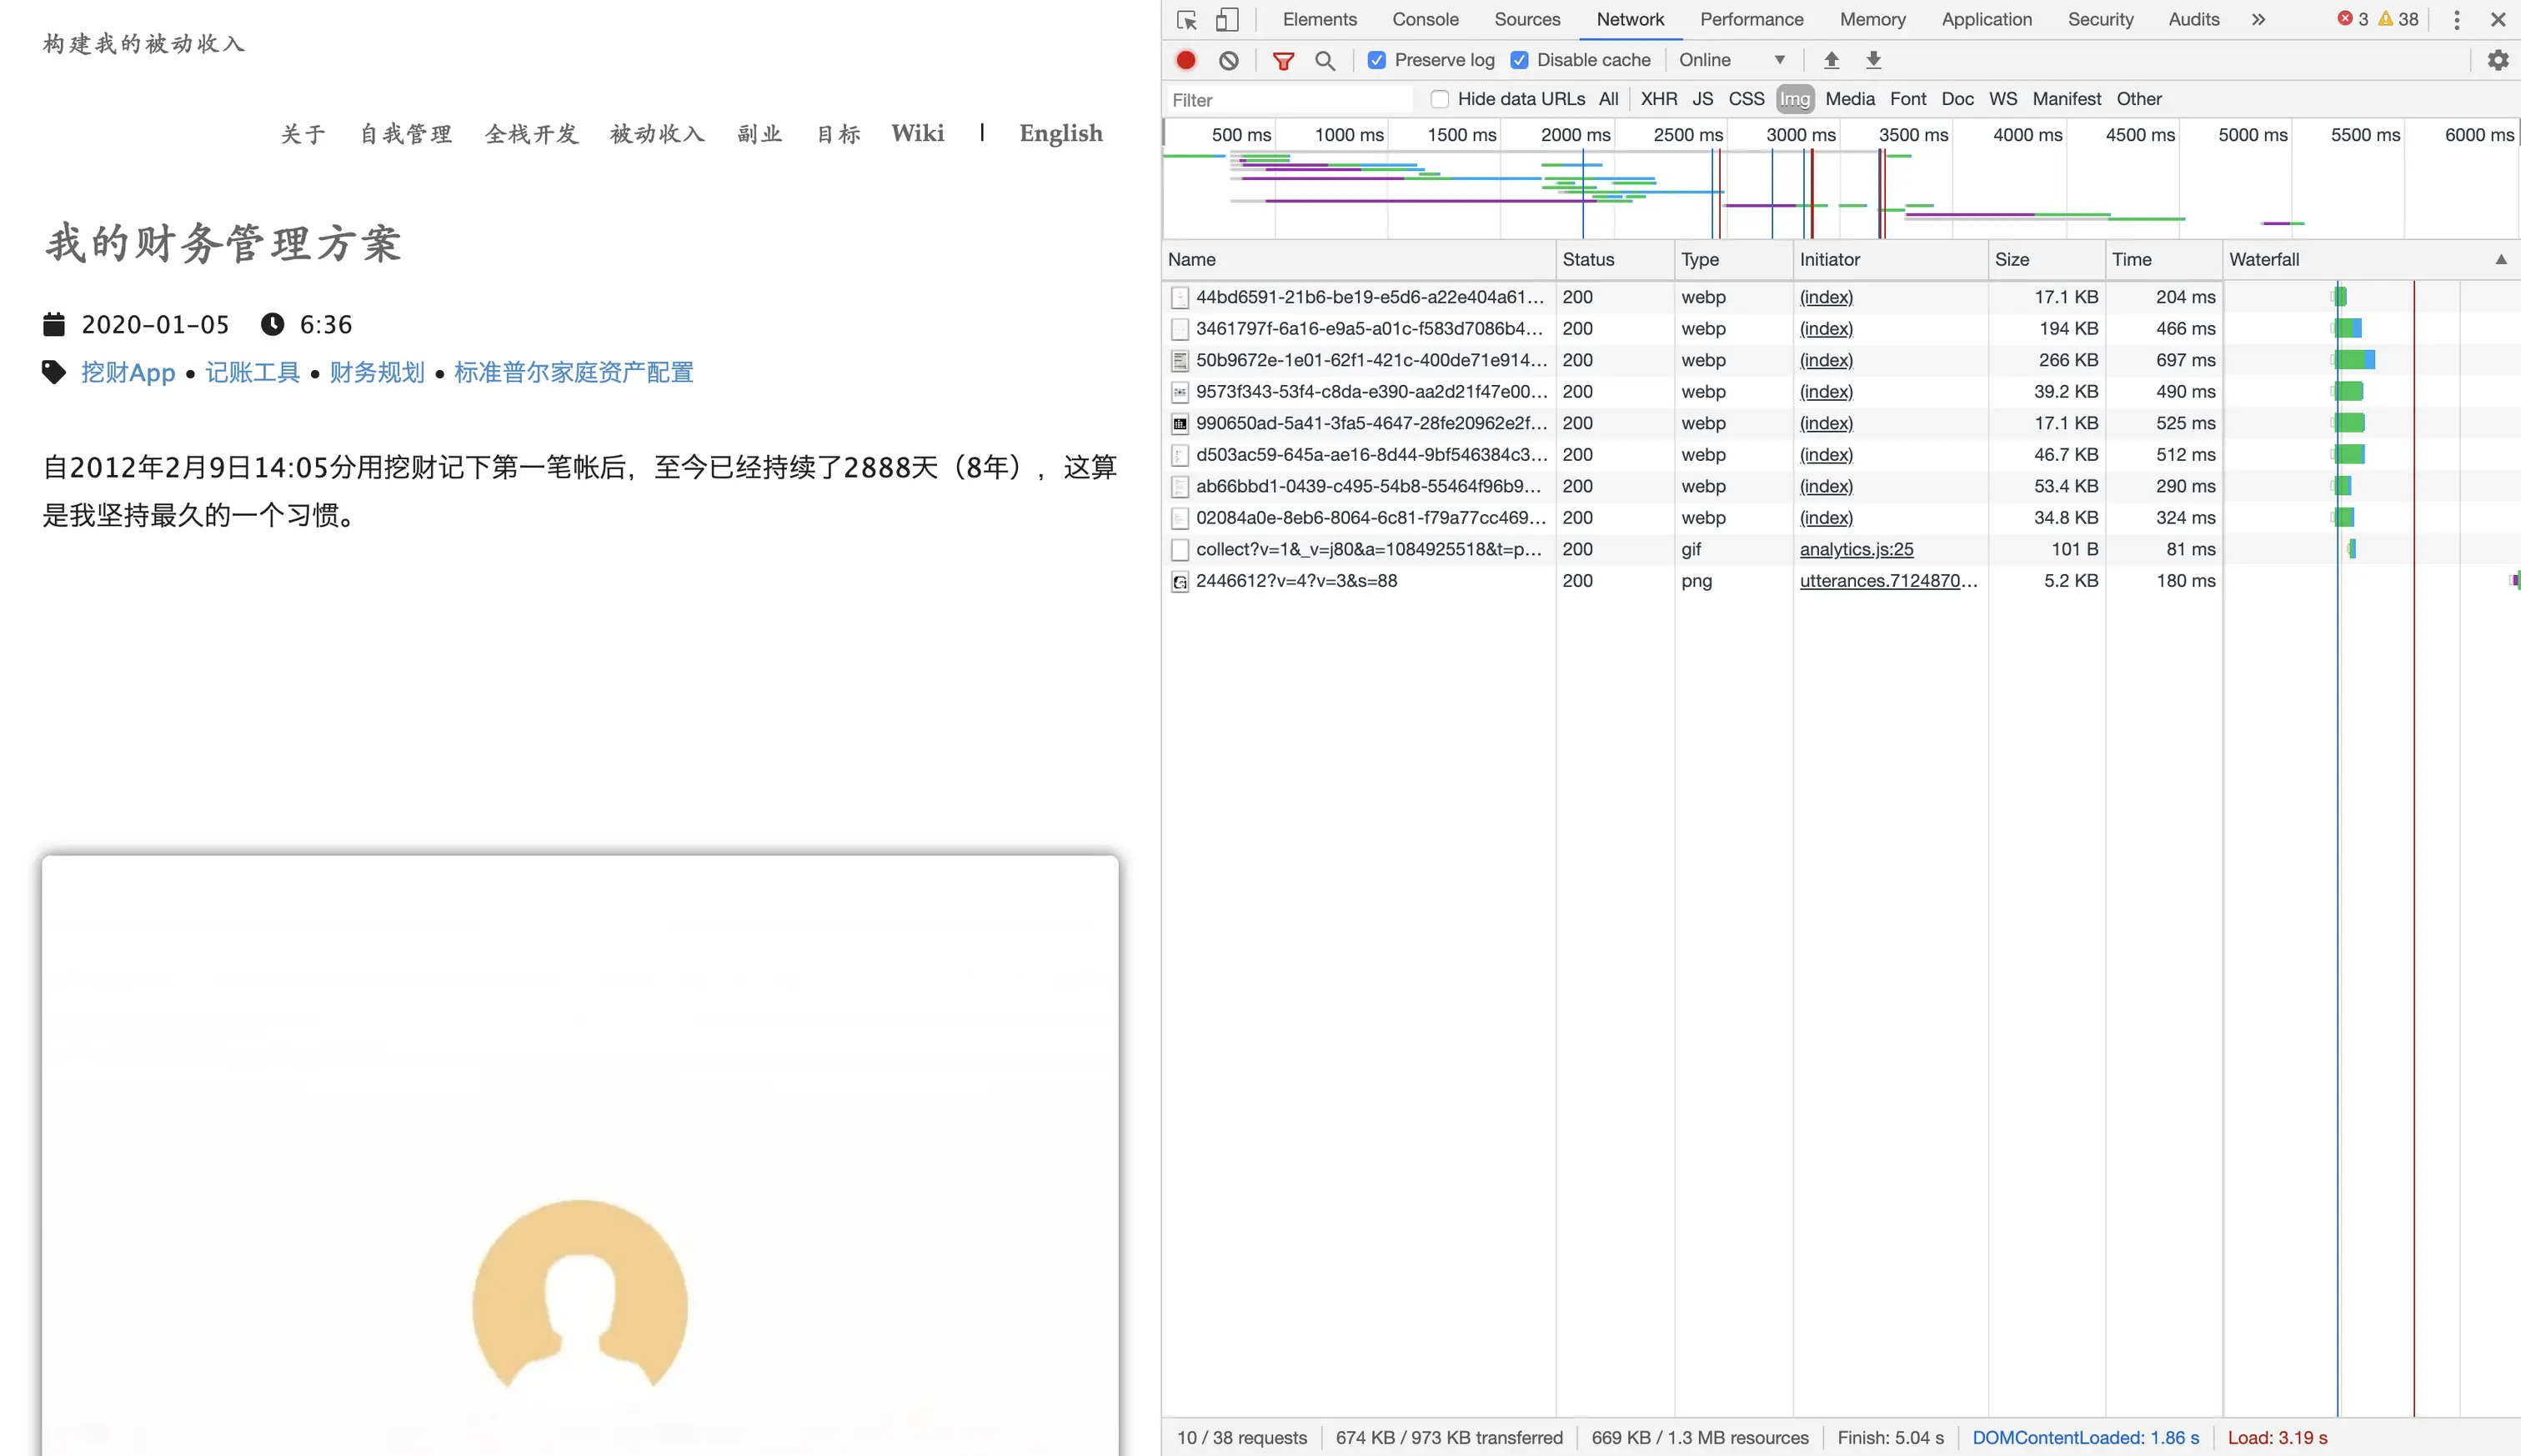
Task: Open the analytics.js:25 initiator link
Action: click(1856, 549)
